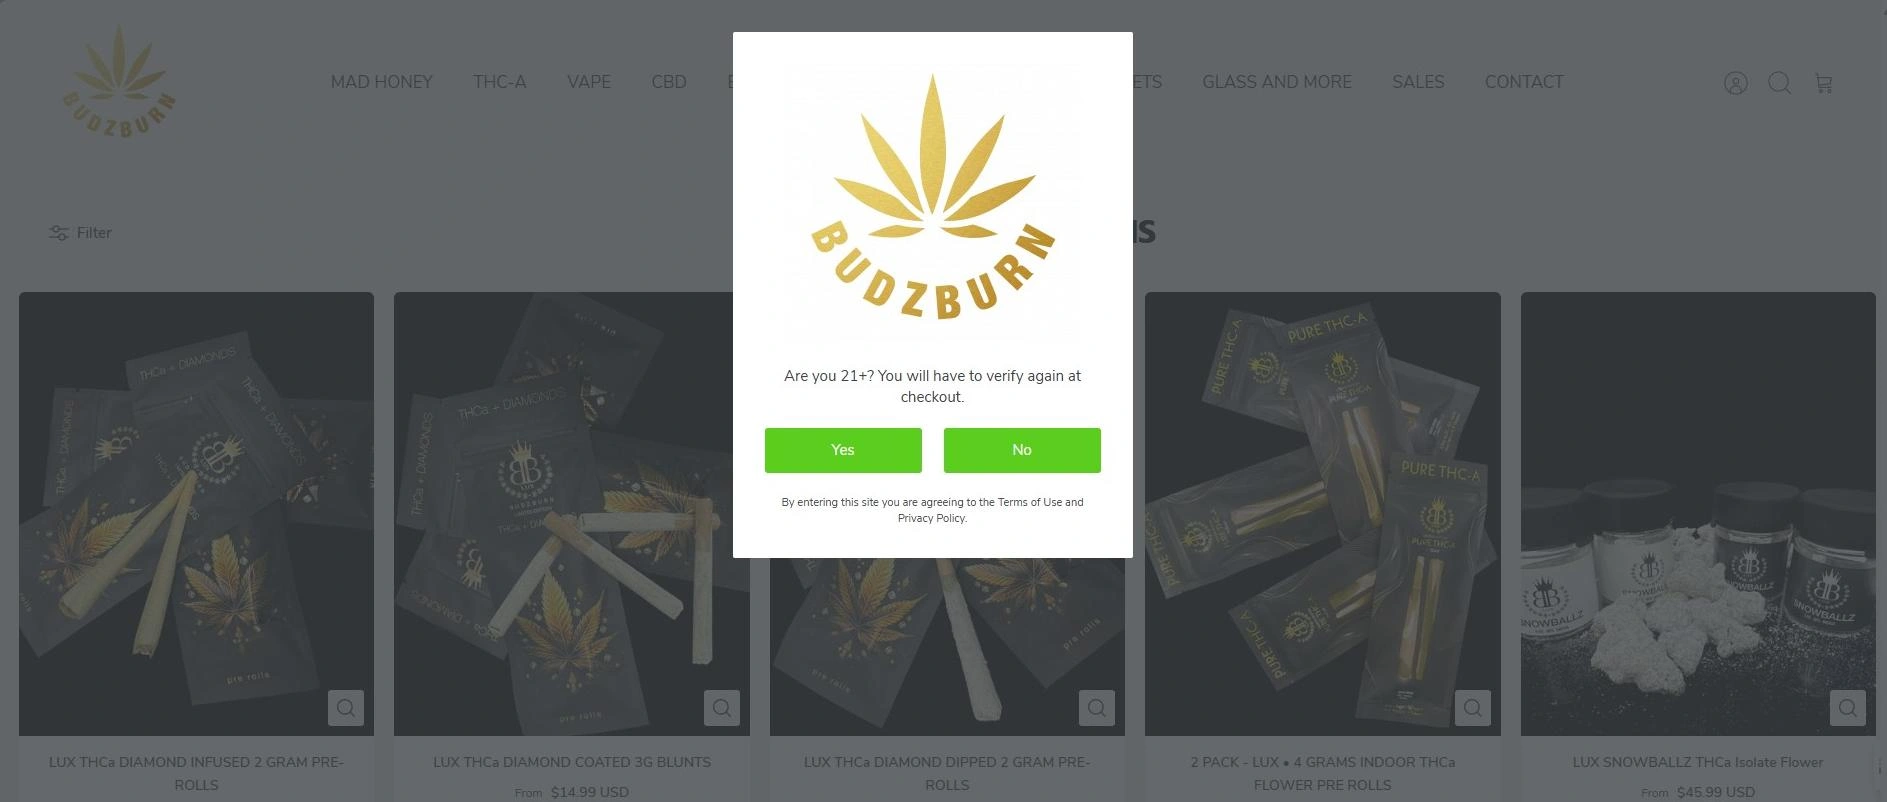The width and height of the screenshot is (1887, 802).
Task: Quick view the Diamond Dipped Pre-Rolls product
Action: click(x=1097, y=708)
